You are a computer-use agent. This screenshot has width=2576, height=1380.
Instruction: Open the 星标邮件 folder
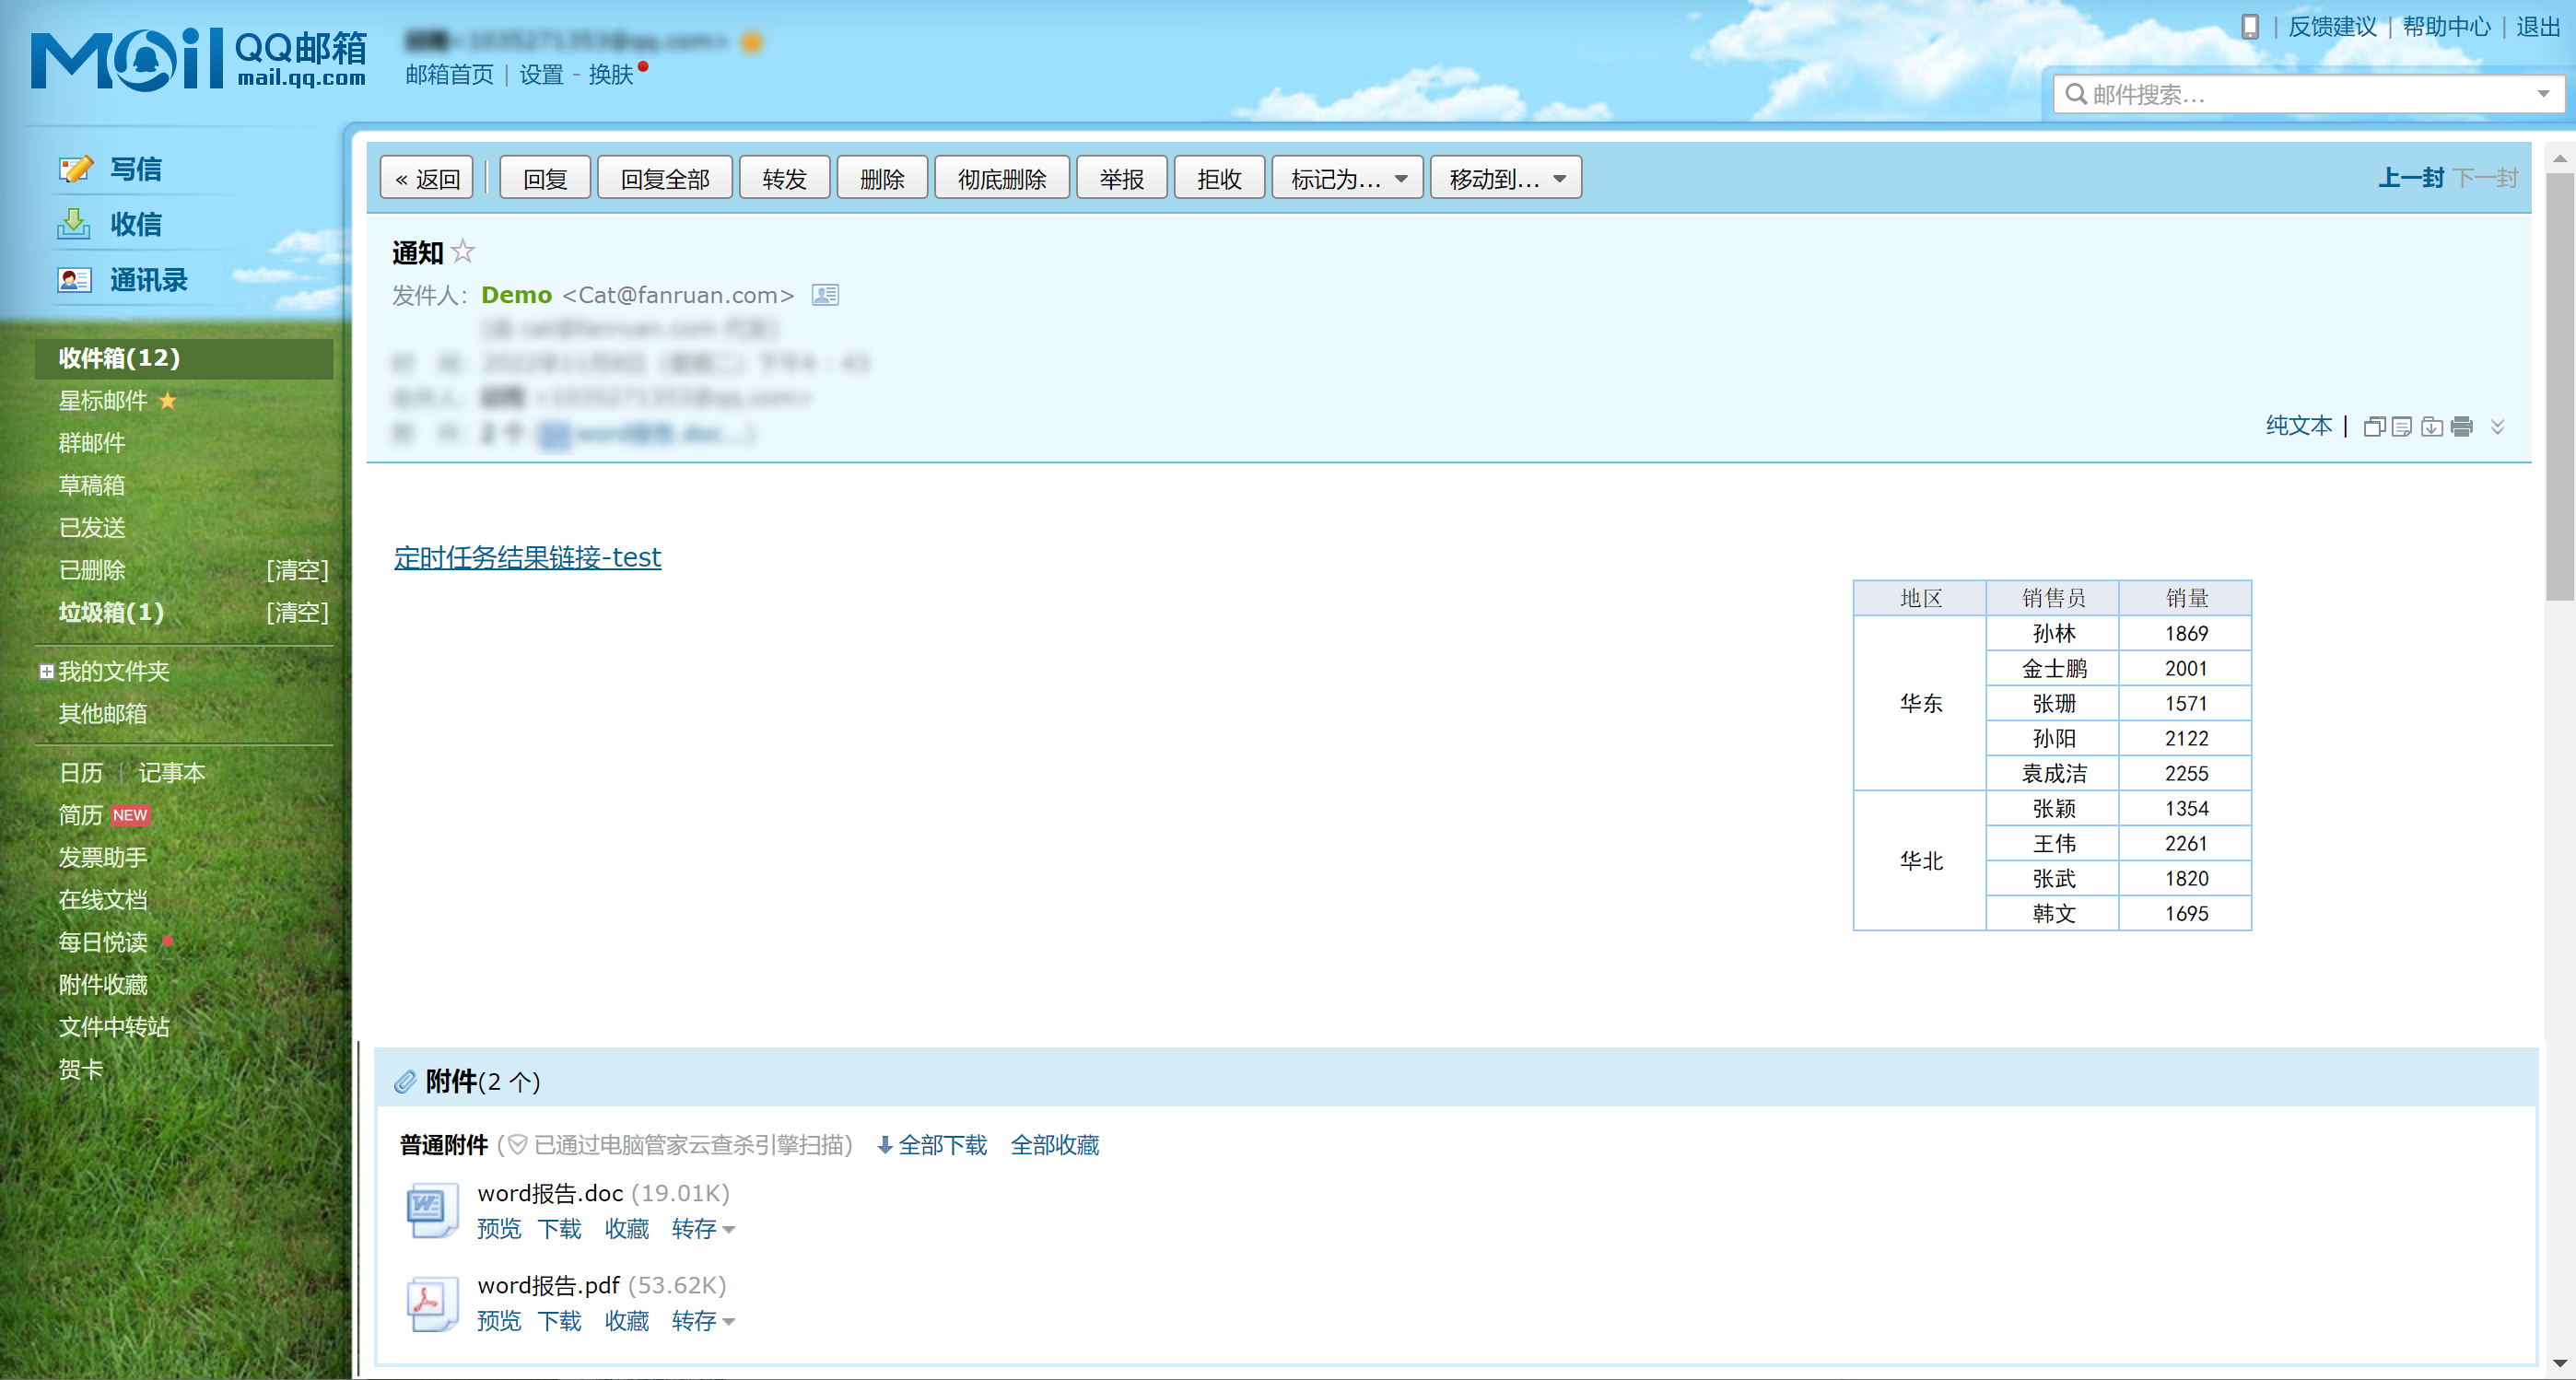tap(103, 401)
